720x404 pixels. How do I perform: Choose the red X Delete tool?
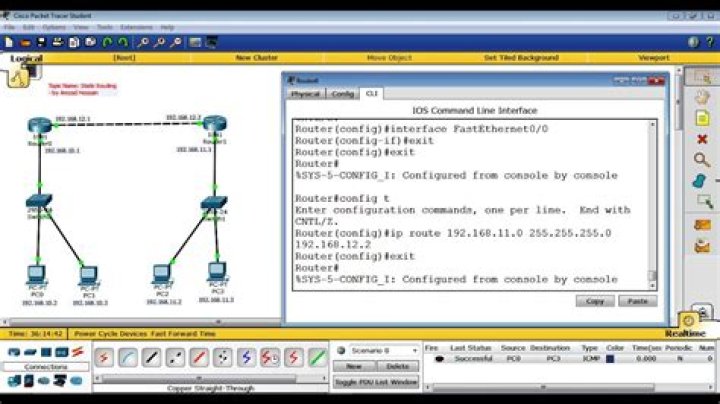coord(702,139)
